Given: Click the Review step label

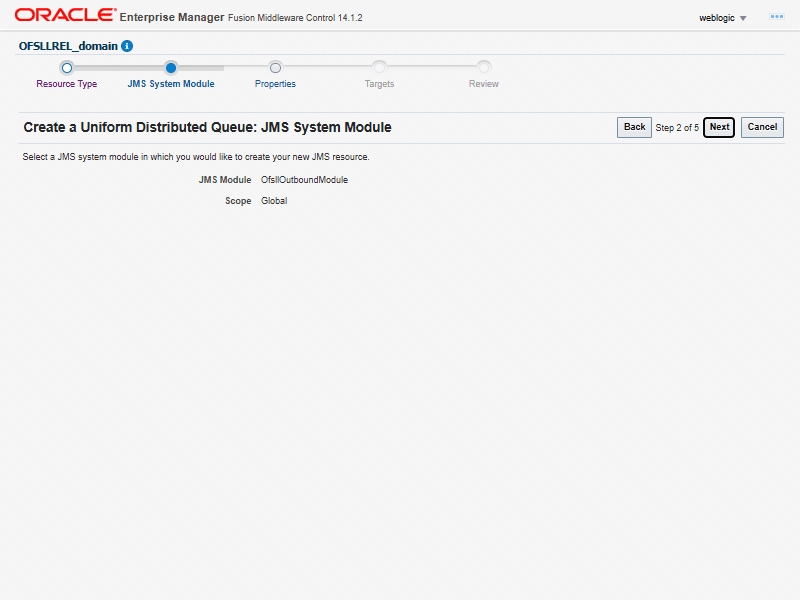Looking at the screenshot, I should click(x=484, y=84).
